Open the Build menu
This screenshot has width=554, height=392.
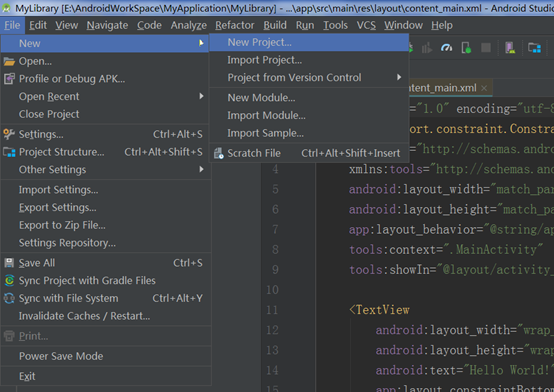(x=275, y=25)
